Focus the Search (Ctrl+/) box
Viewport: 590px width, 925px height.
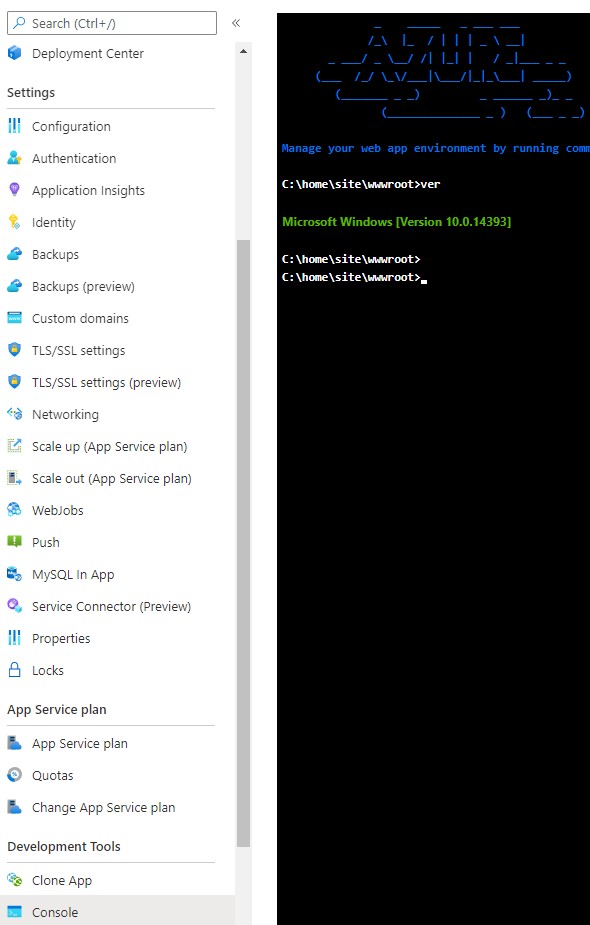tap(112, 23)
